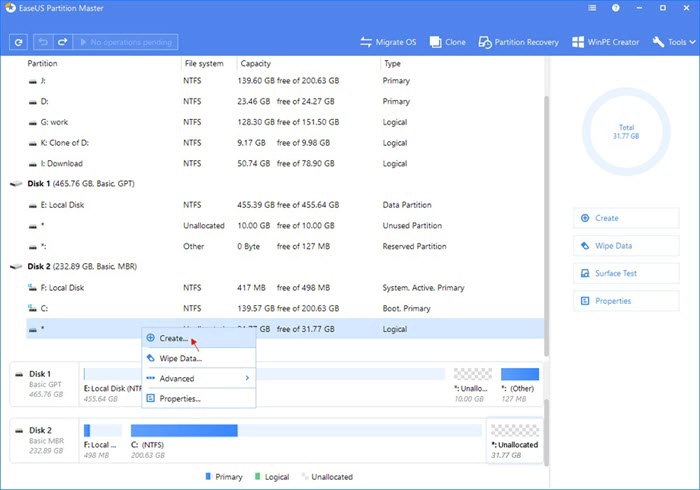Choose Properties... in context menu
700x490 pixels.
tap(199, 399)
